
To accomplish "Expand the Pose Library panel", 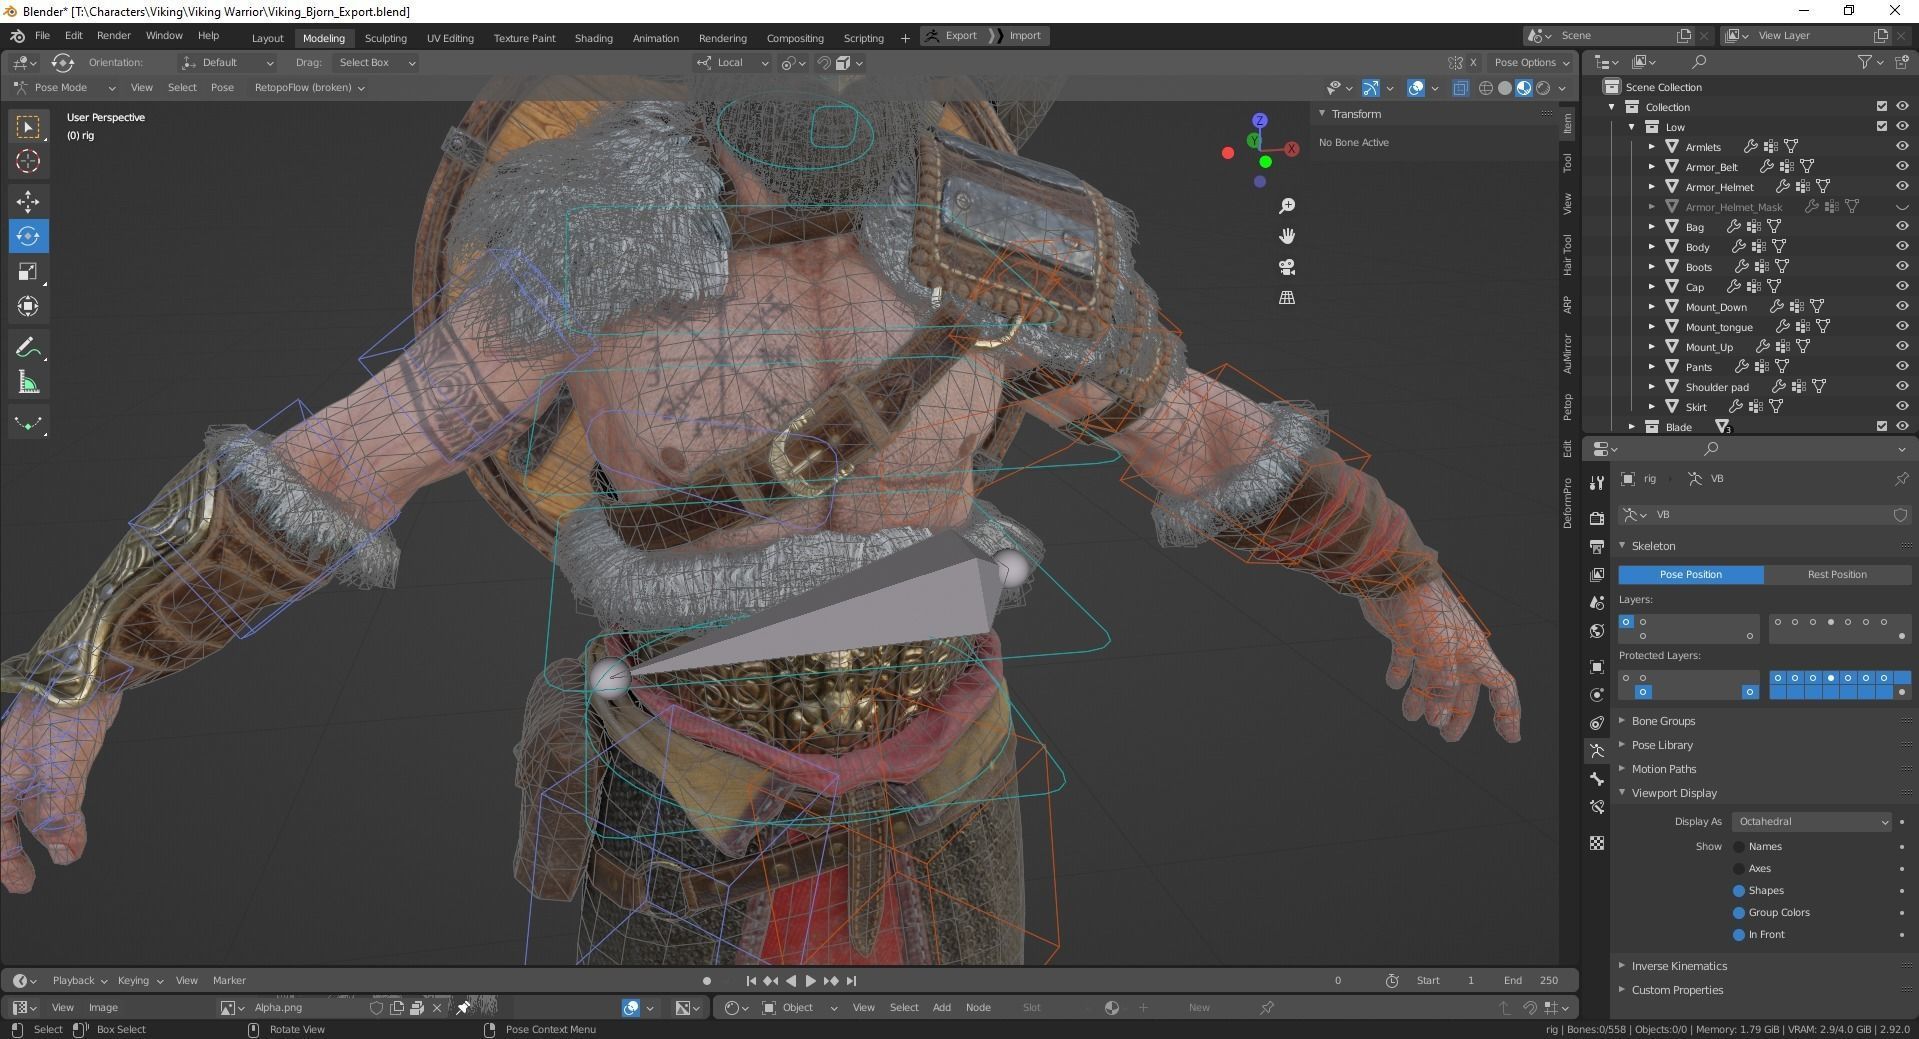I will (1662, 745).
